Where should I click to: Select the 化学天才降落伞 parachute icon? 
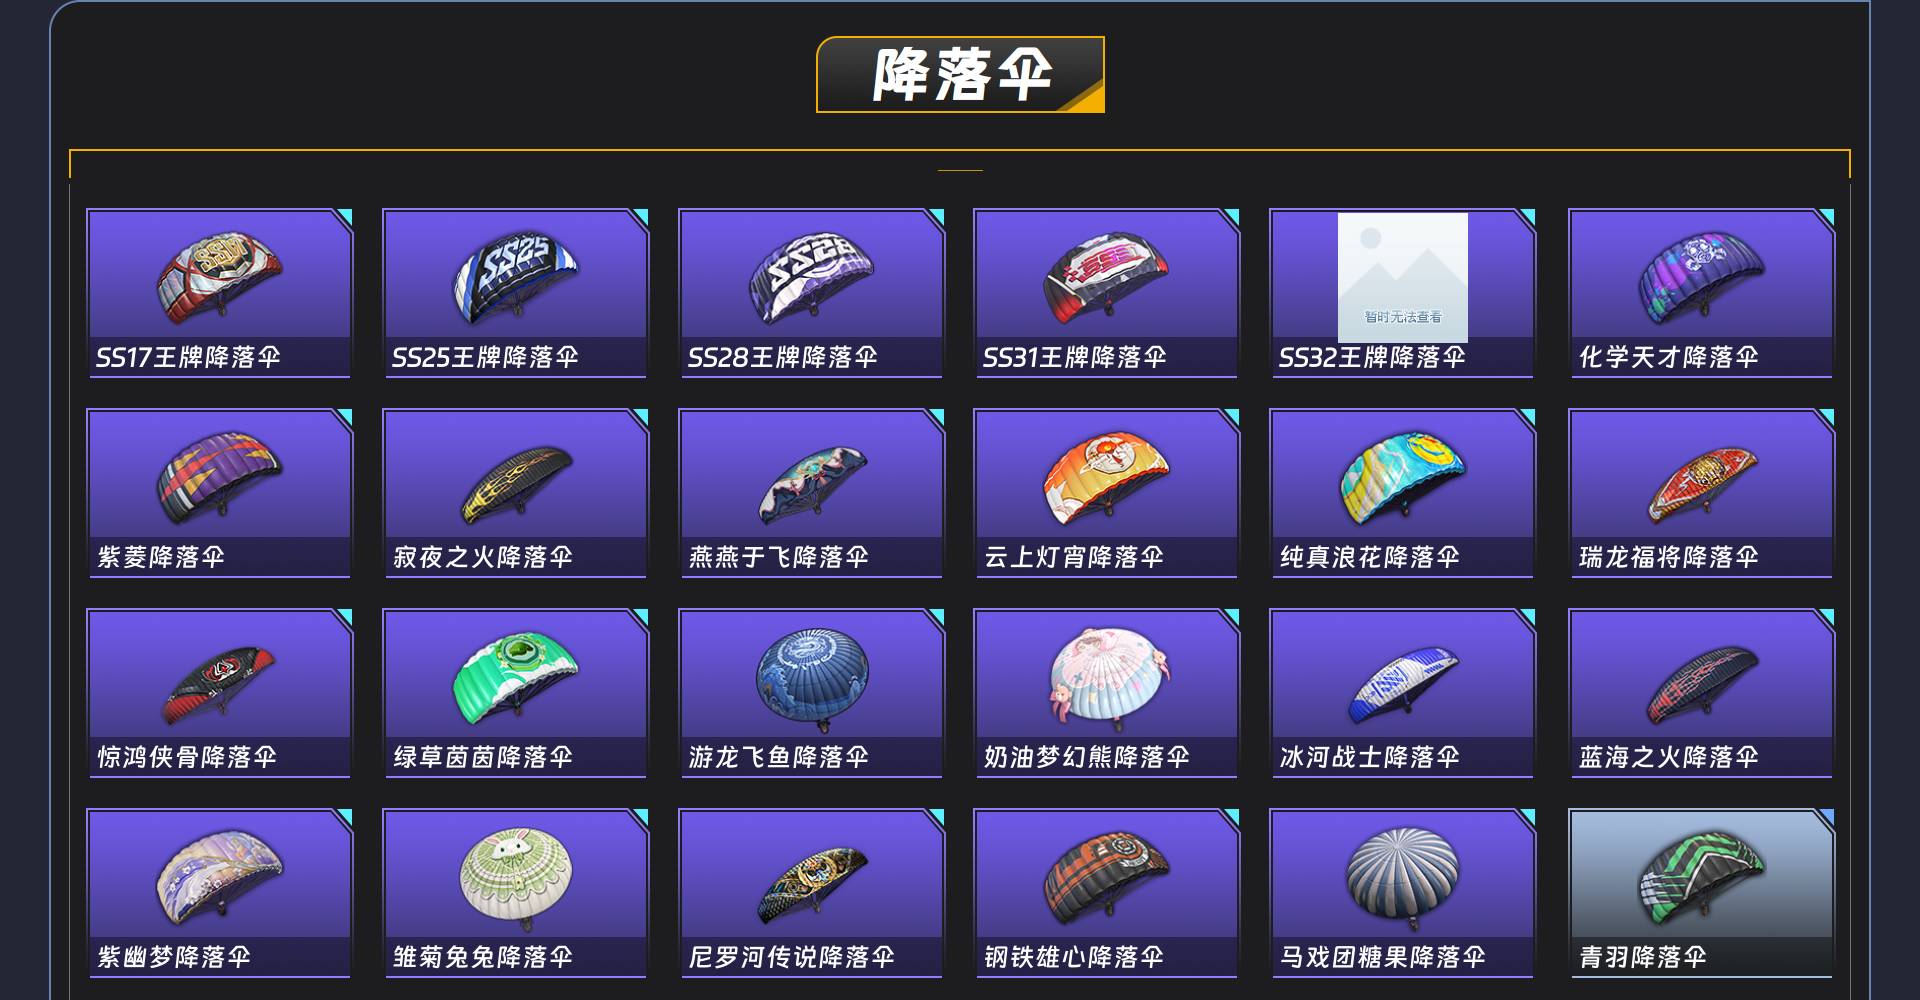1701,279
